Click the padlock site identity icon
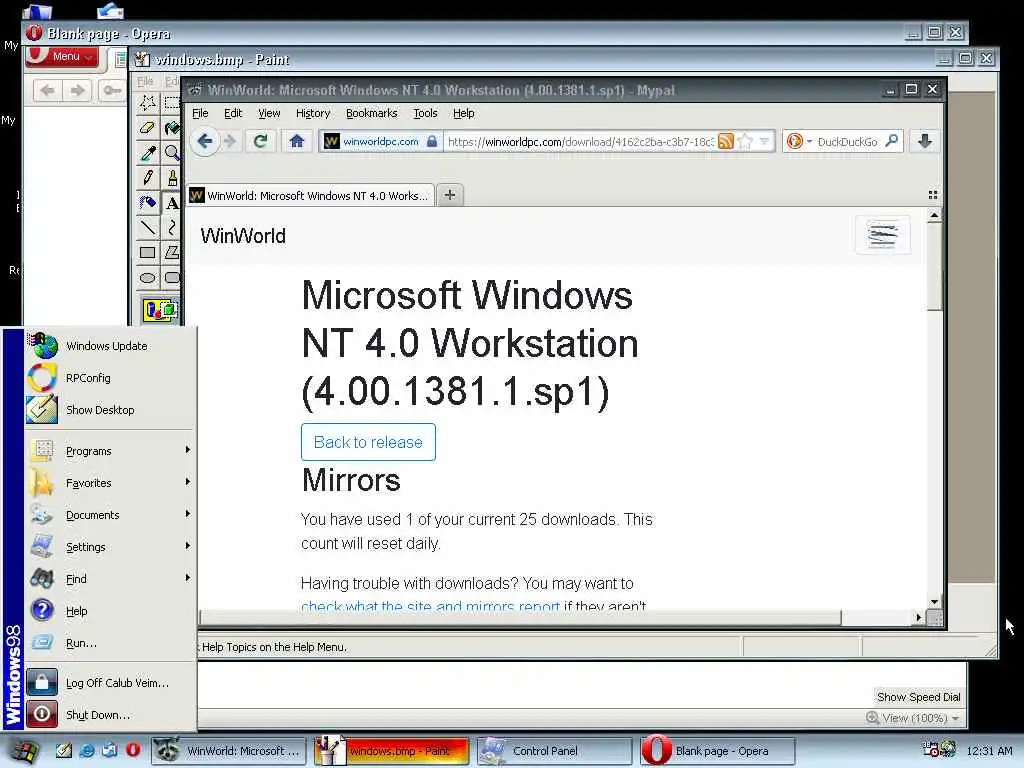Viewport: 1024px width, 768px height. point(432,141)
